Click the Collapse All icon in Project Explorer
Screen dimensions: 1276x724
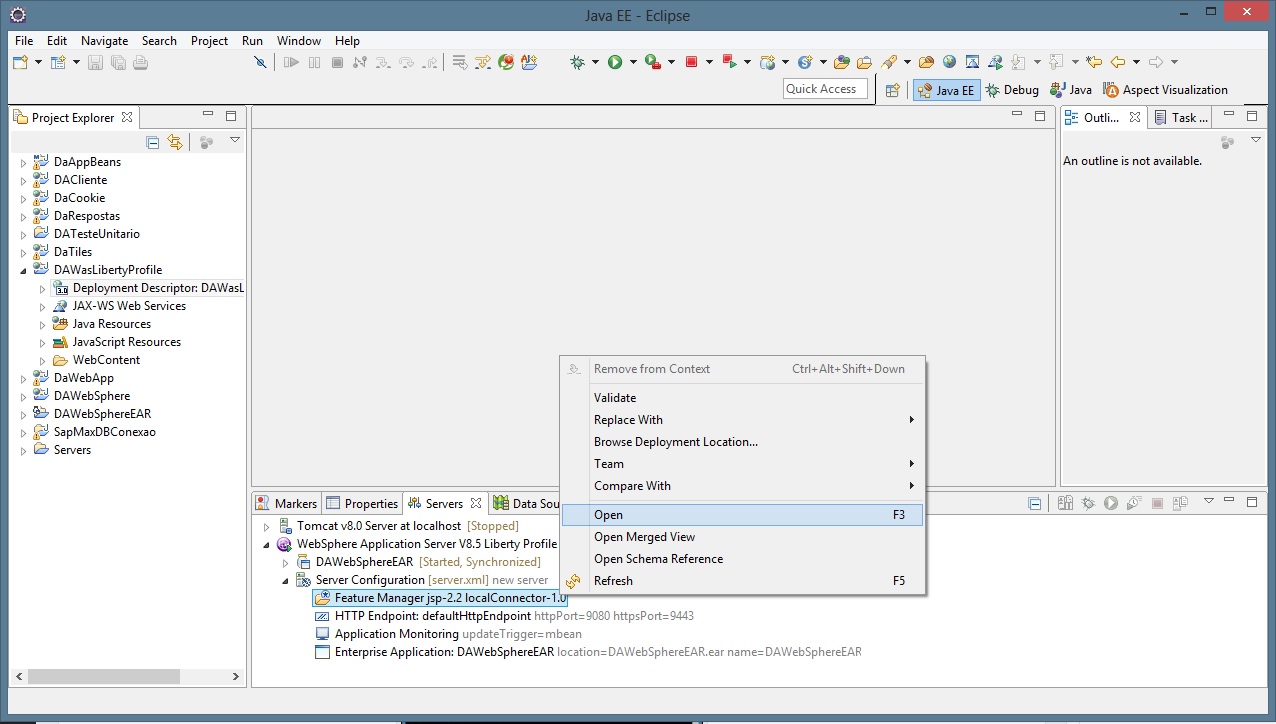[x=153, y=142]
